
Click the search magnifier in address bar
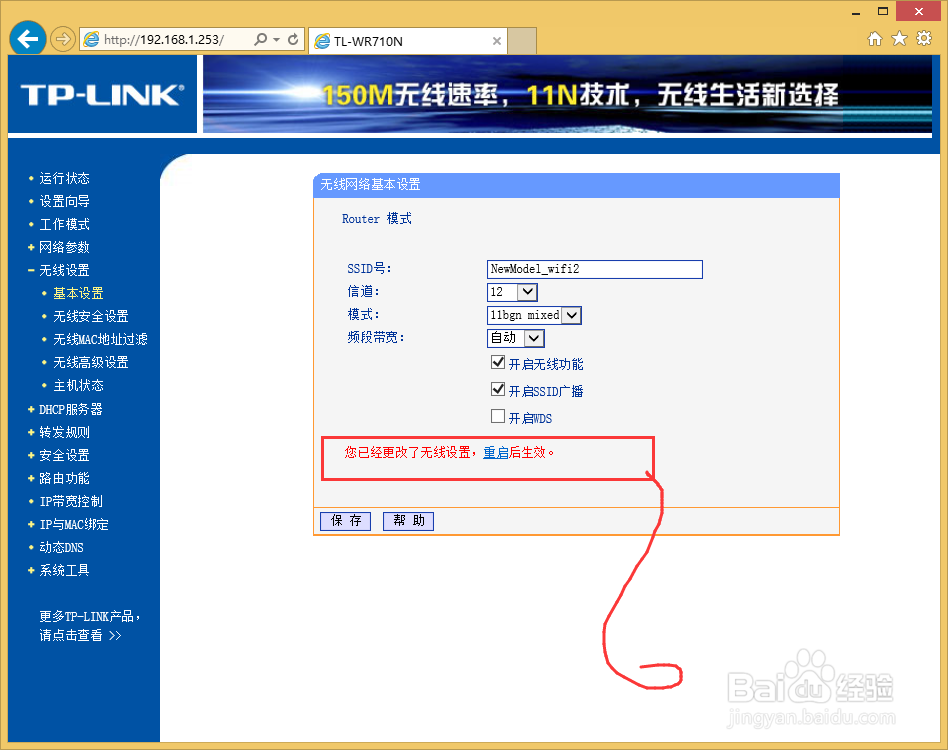coord(261,39)
